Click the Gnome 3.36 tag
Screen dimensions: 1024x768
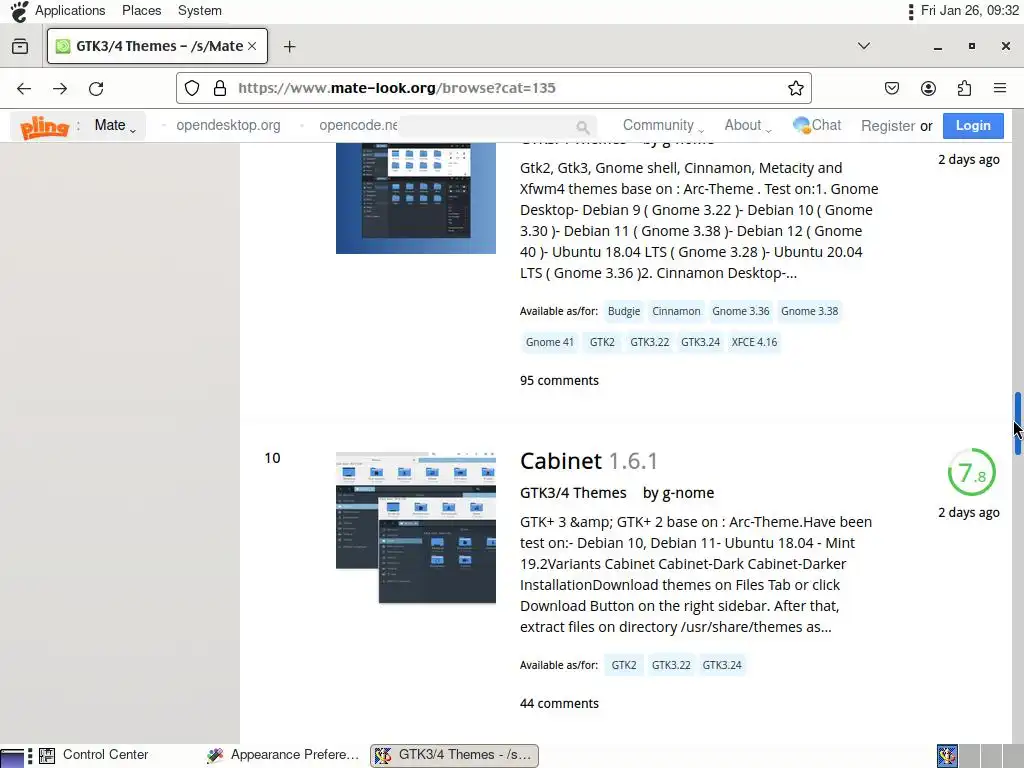click(x=741, y=312)
